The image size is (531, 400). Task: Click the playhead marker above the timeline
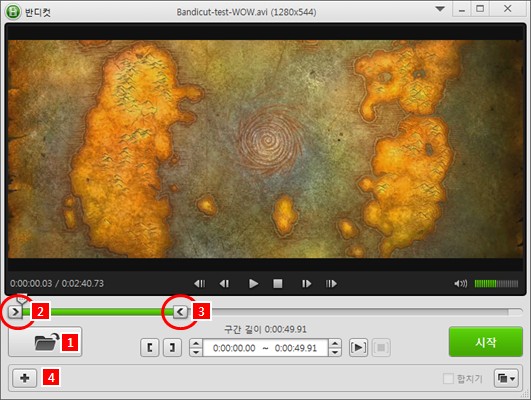(x=22, y=298)
